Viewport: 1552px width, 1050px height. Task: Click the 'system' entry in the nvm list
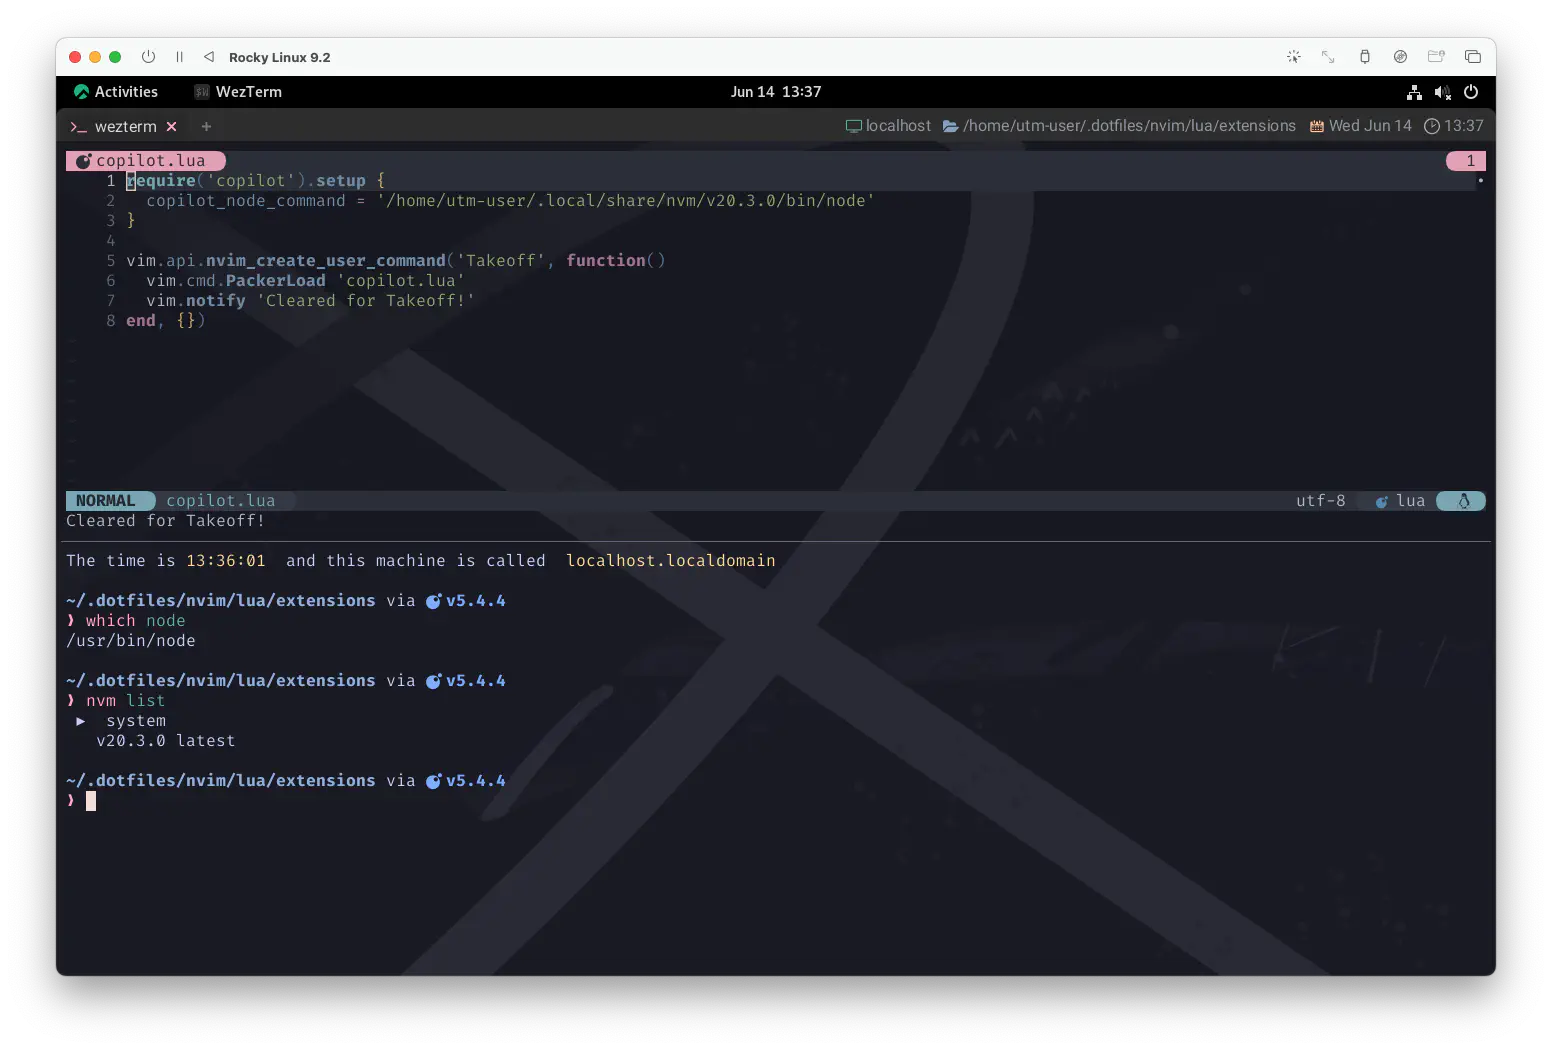136,721
